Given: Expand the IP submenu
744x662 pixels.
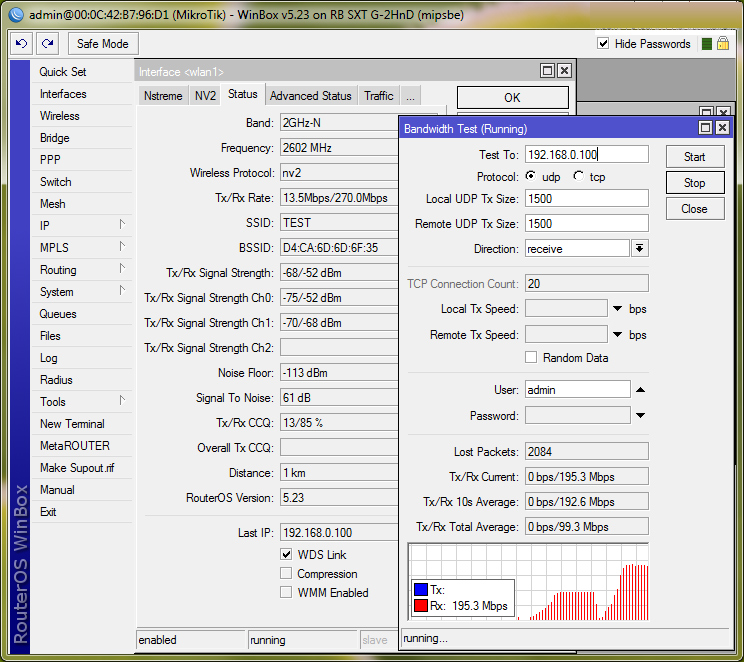Looking at the screenshot, I should click(x=122, y=224).
